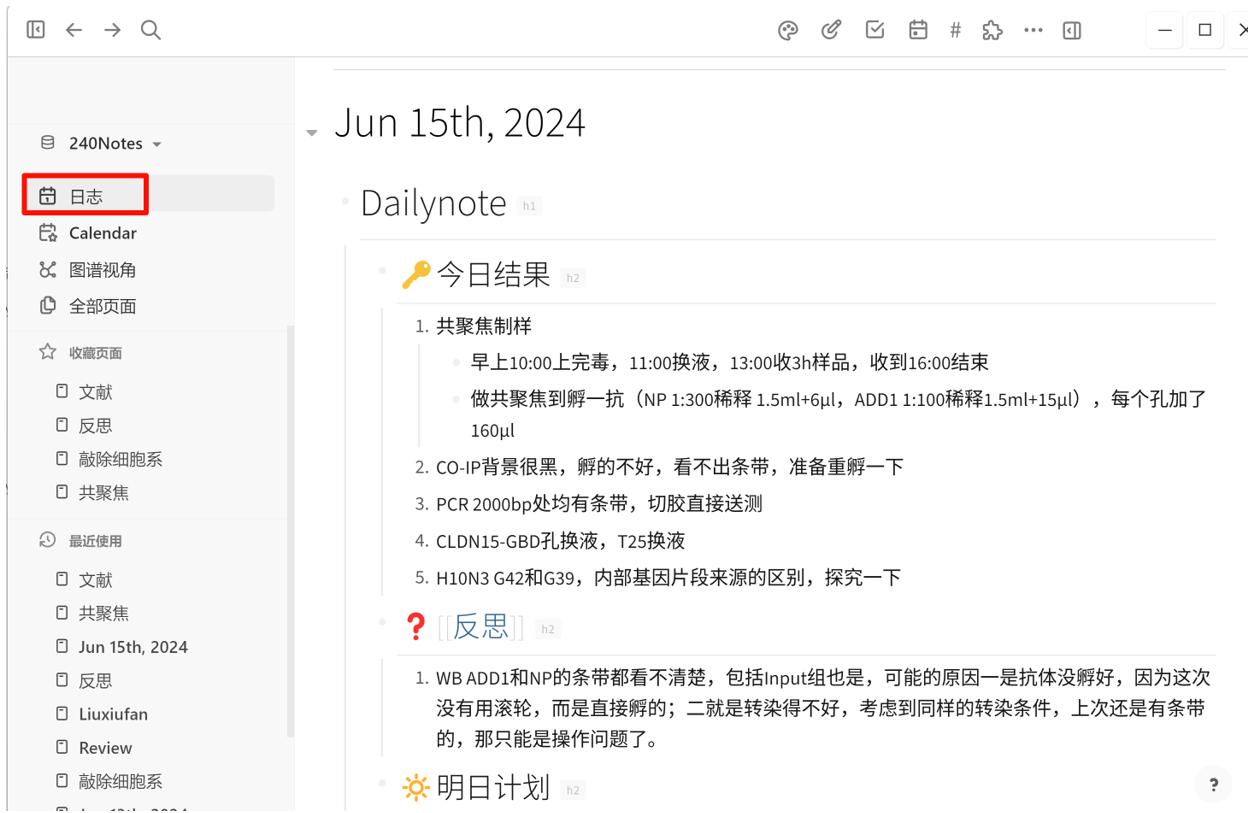Viewport: 1248px width, 813px height.
Task: Follow the 反思 page link in heading
Action: point(482,627)
